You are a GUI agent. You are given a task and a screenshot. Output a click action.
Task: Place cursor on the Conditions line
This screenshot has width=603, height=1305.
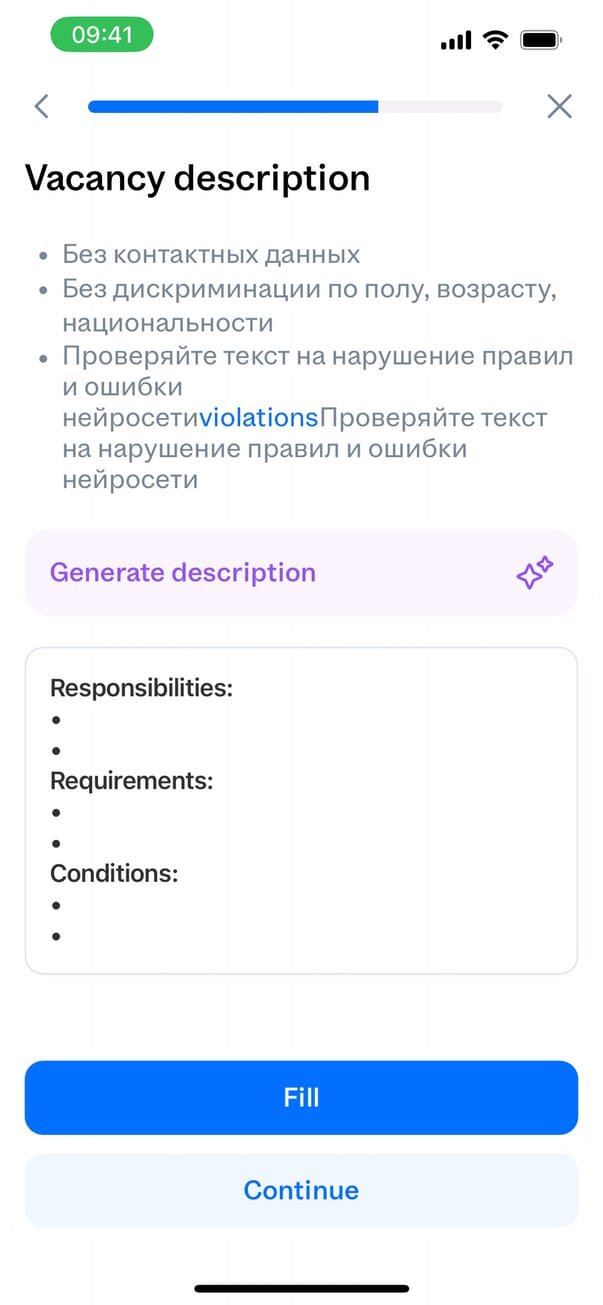click(x=114, y=873)
